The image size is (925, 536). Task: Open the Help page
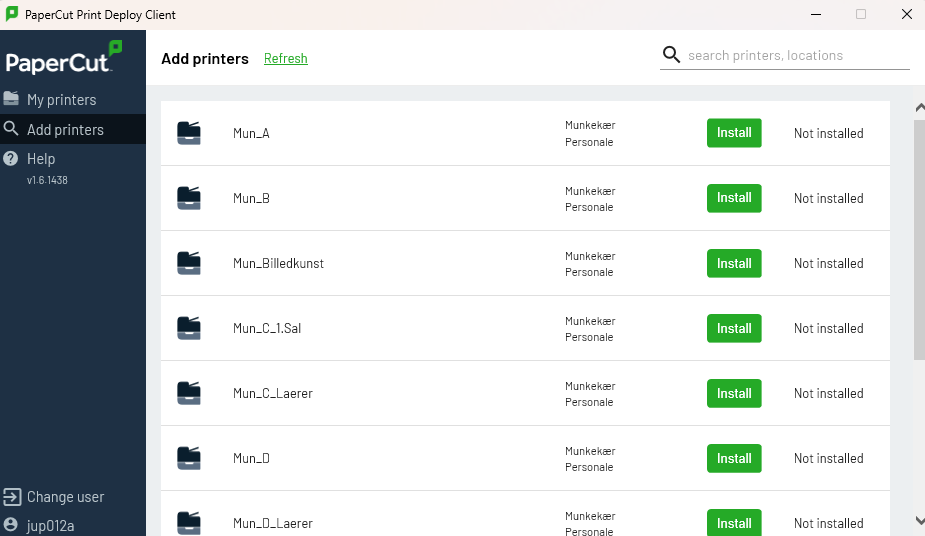[x=41, y=159]
